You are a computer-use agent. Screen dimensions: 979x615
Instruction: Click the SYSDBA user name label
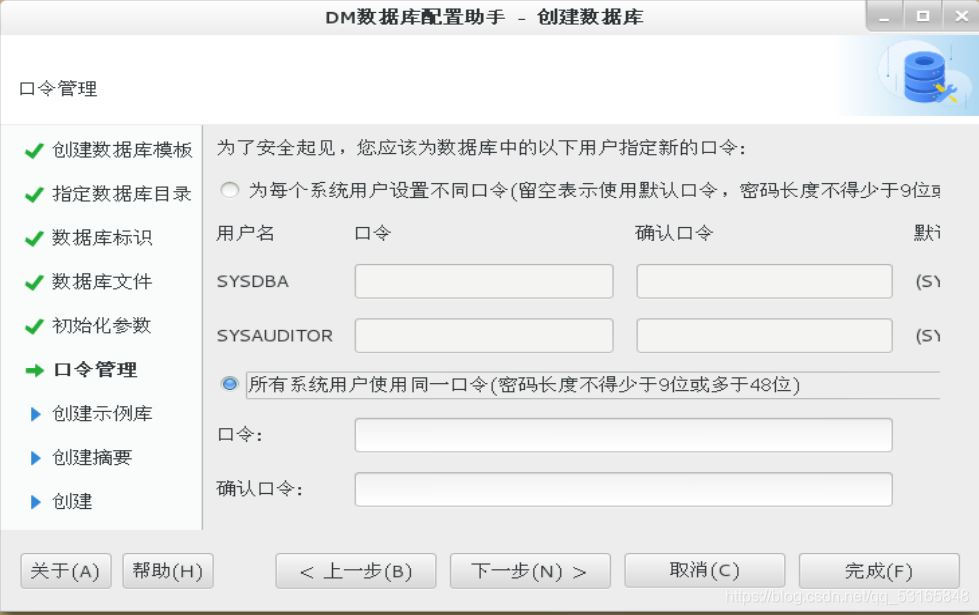coord(252,282)
